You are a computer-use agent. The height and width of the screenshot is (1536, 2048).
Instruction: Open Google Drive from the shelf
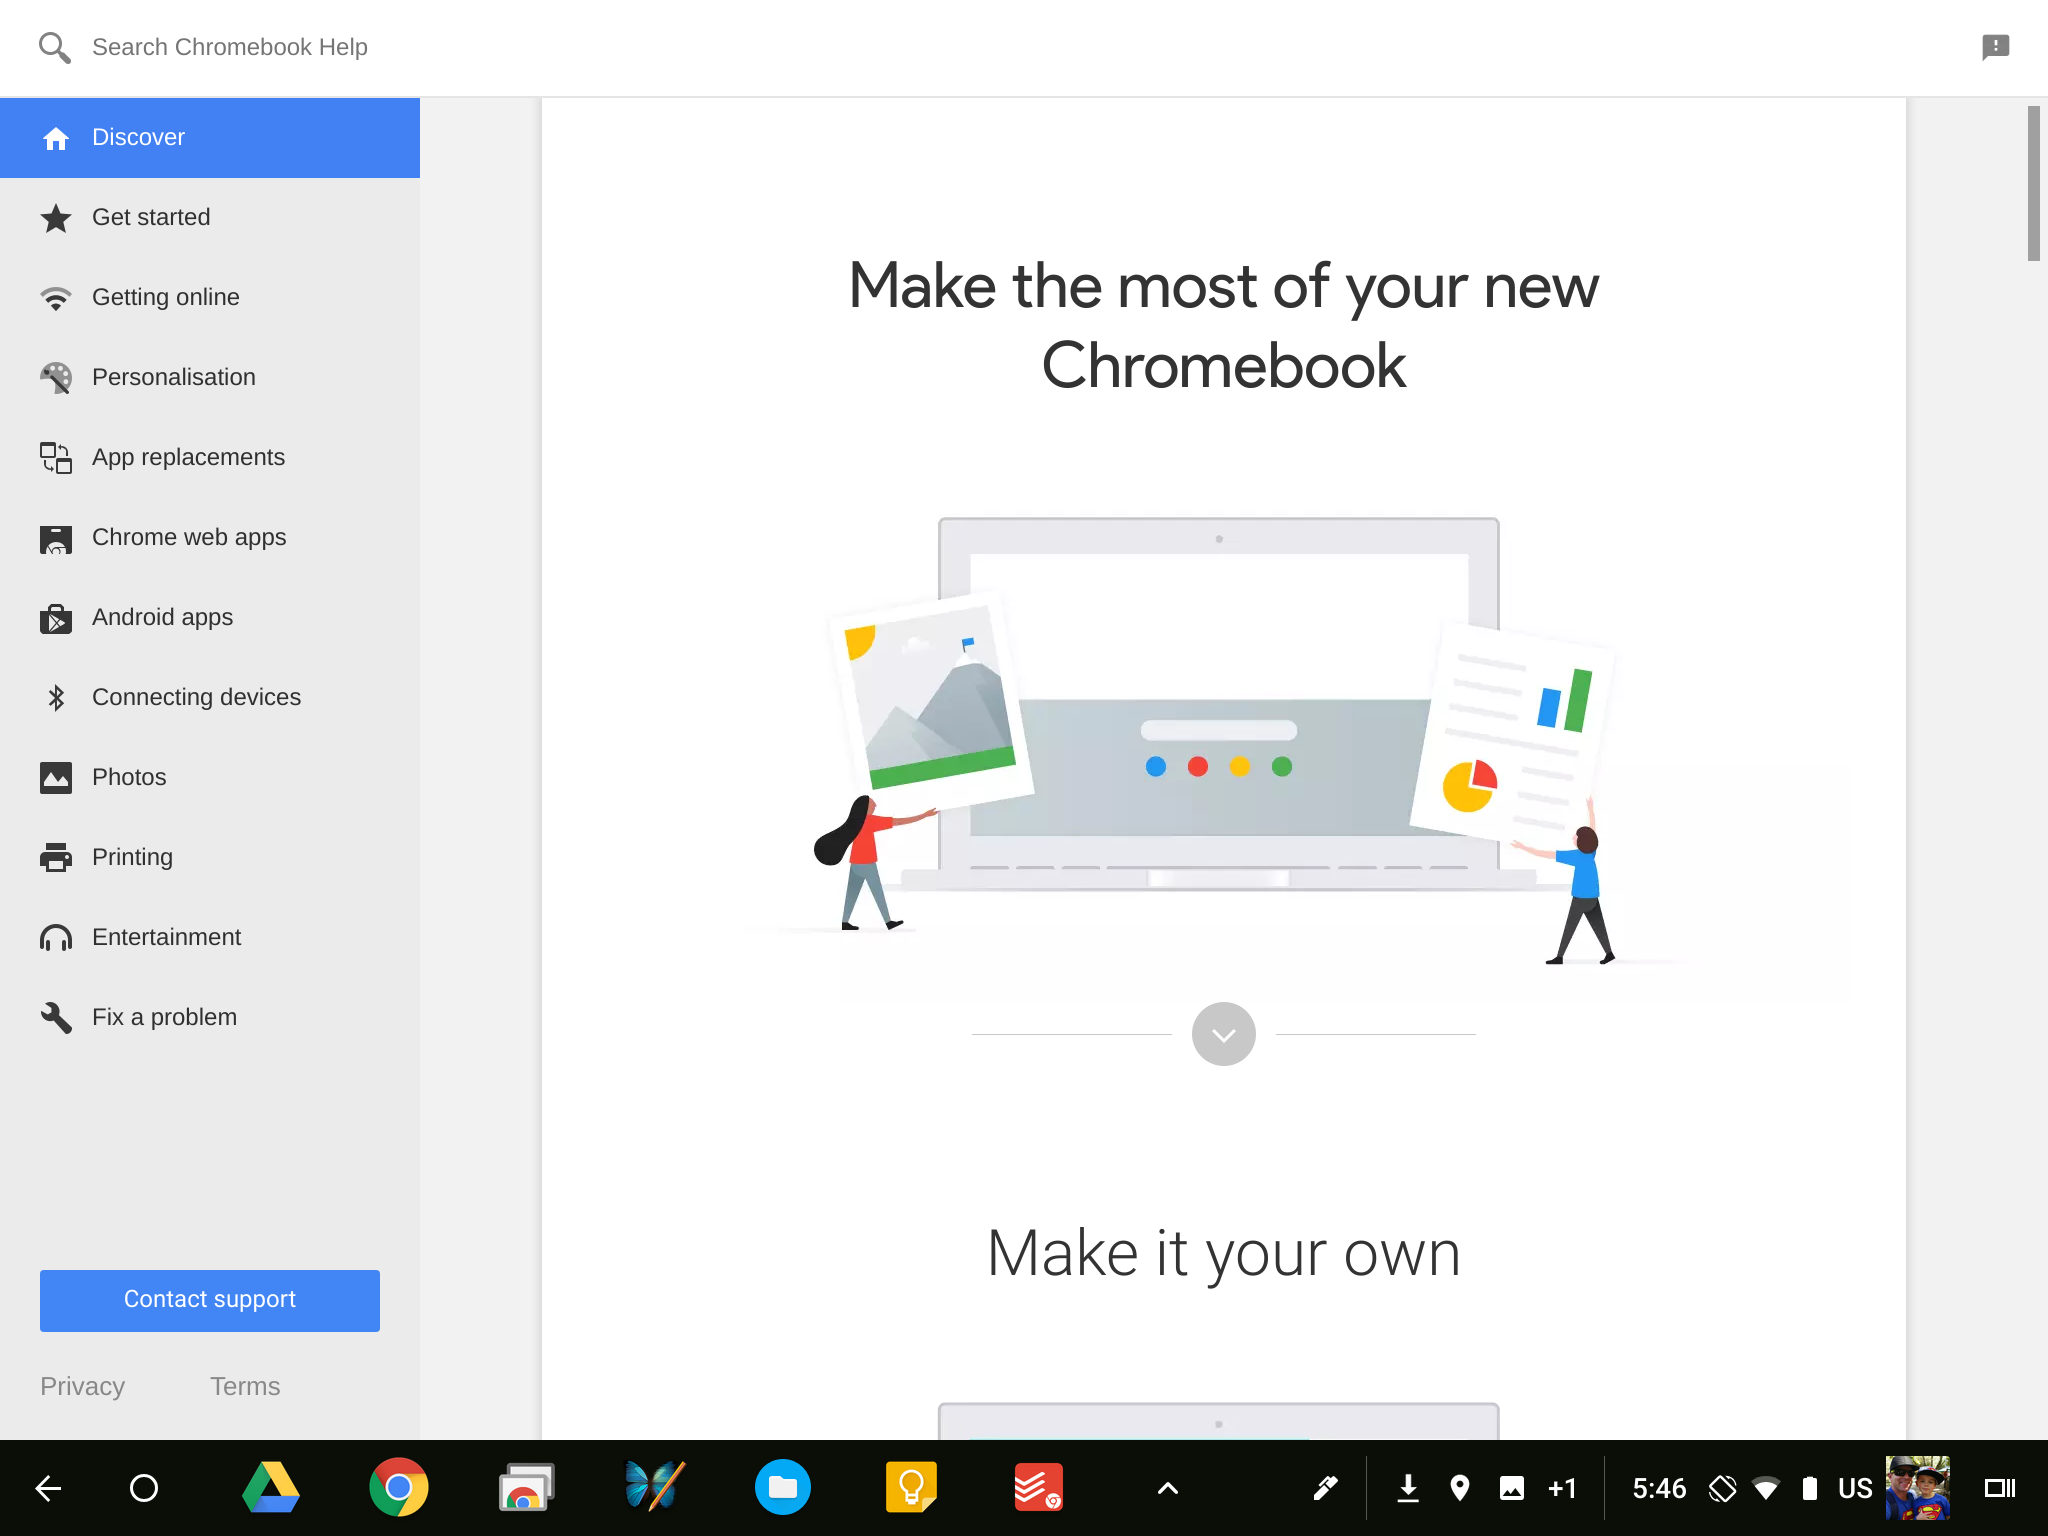[x=271, y=1488]
